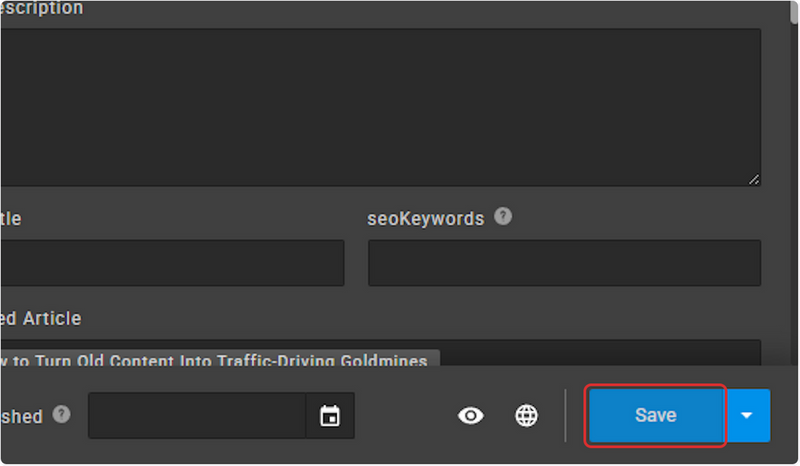The width and height of the screenshot is (800, 466).
Task: Show help for the seoKeywords field
Action: [x=503, y=216]
